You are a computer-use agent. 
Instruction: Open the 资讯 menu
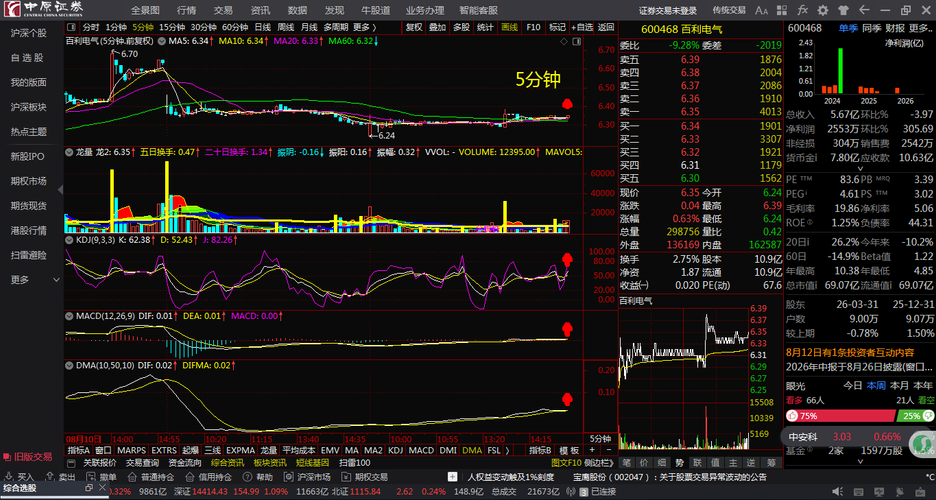coord(260,10)
